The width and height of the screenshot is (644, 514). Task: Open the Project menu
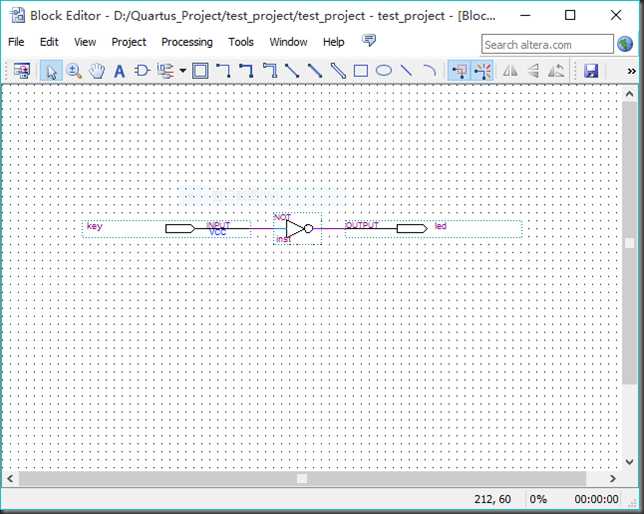coord(129,42)
